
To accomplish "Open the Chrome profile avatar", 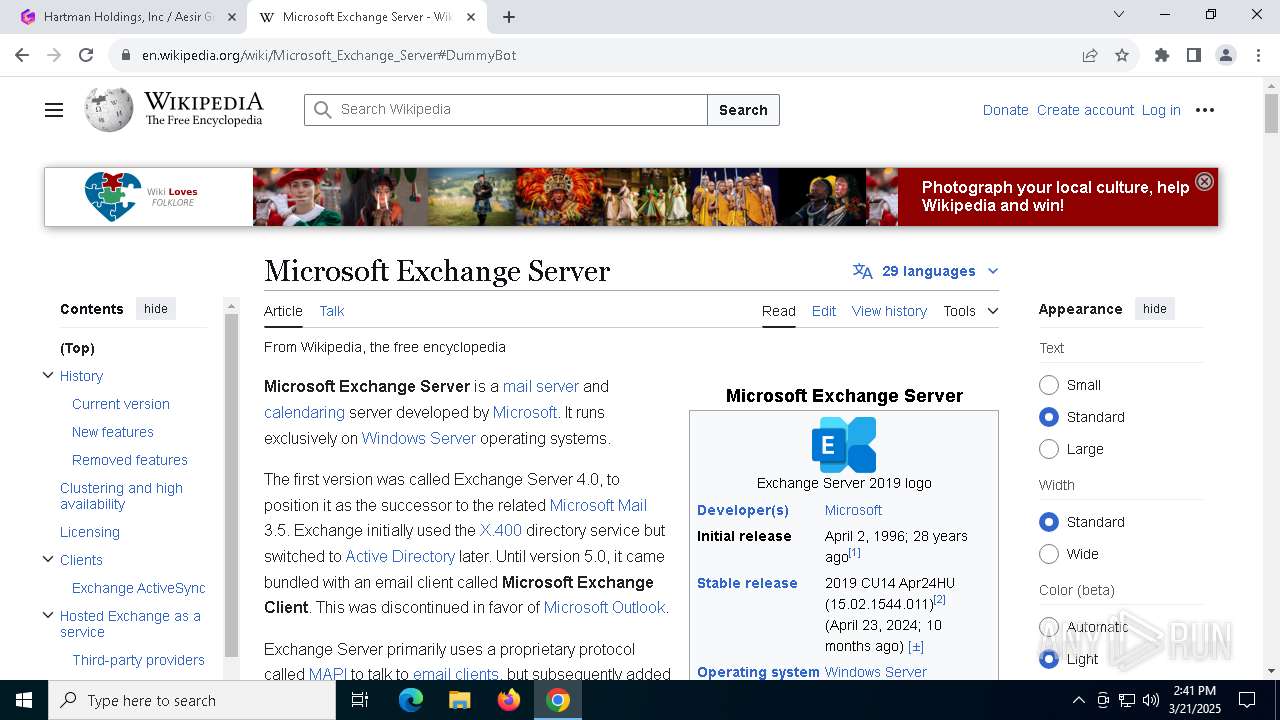I will [x=1226, y=55].
